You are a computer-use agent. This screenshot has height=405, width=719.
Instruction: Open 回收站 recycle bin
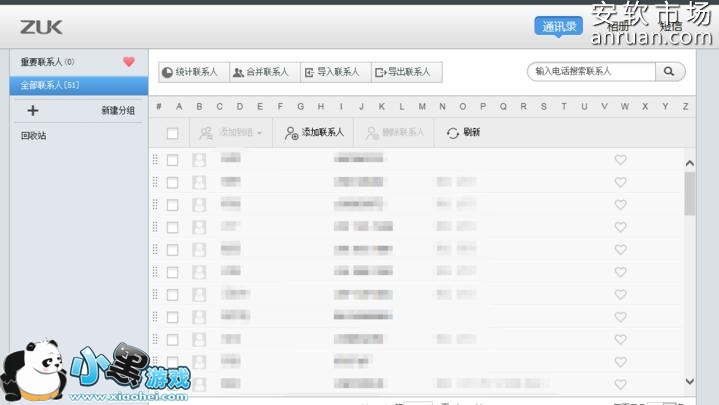pyautogui.click(x=33, y=136)
